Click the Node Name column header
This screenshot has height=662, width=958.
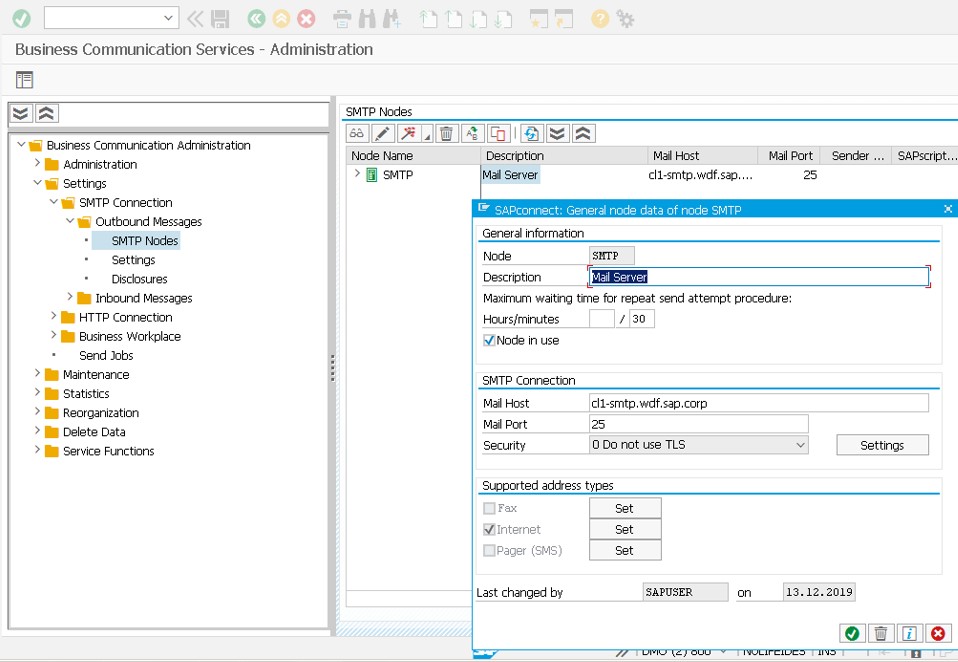[x=413, y=155]
